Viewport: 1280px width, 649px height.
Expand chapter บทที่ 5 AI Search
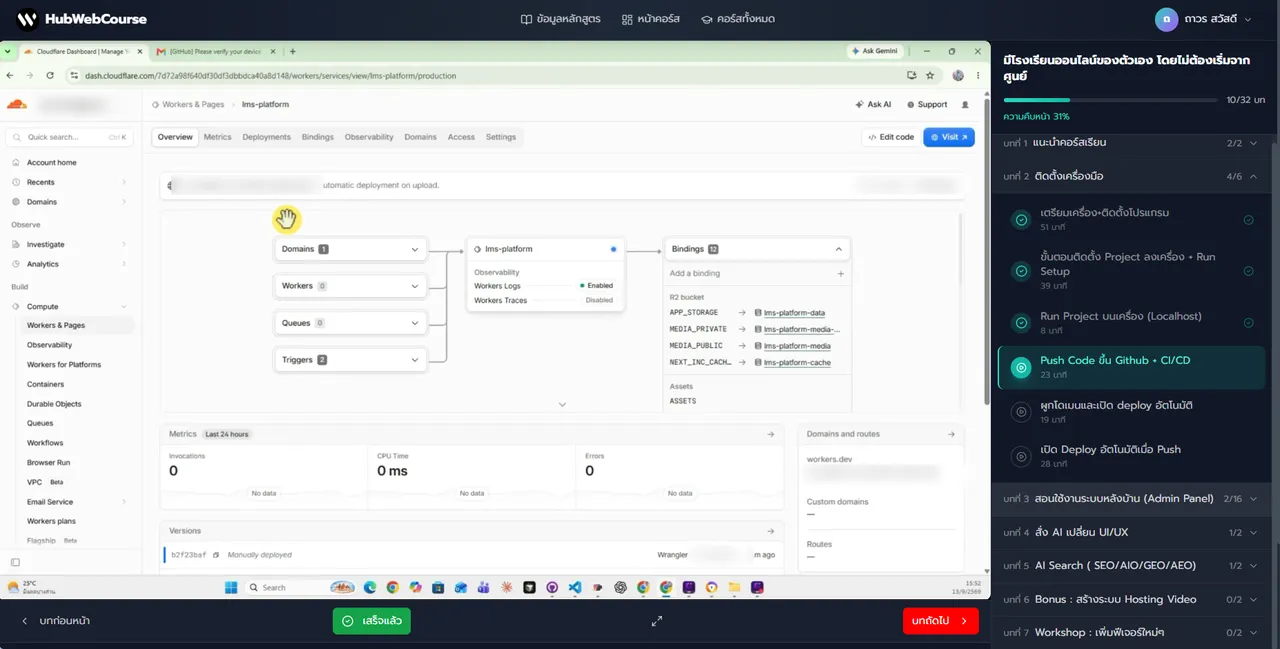(x=1130, y=565)
